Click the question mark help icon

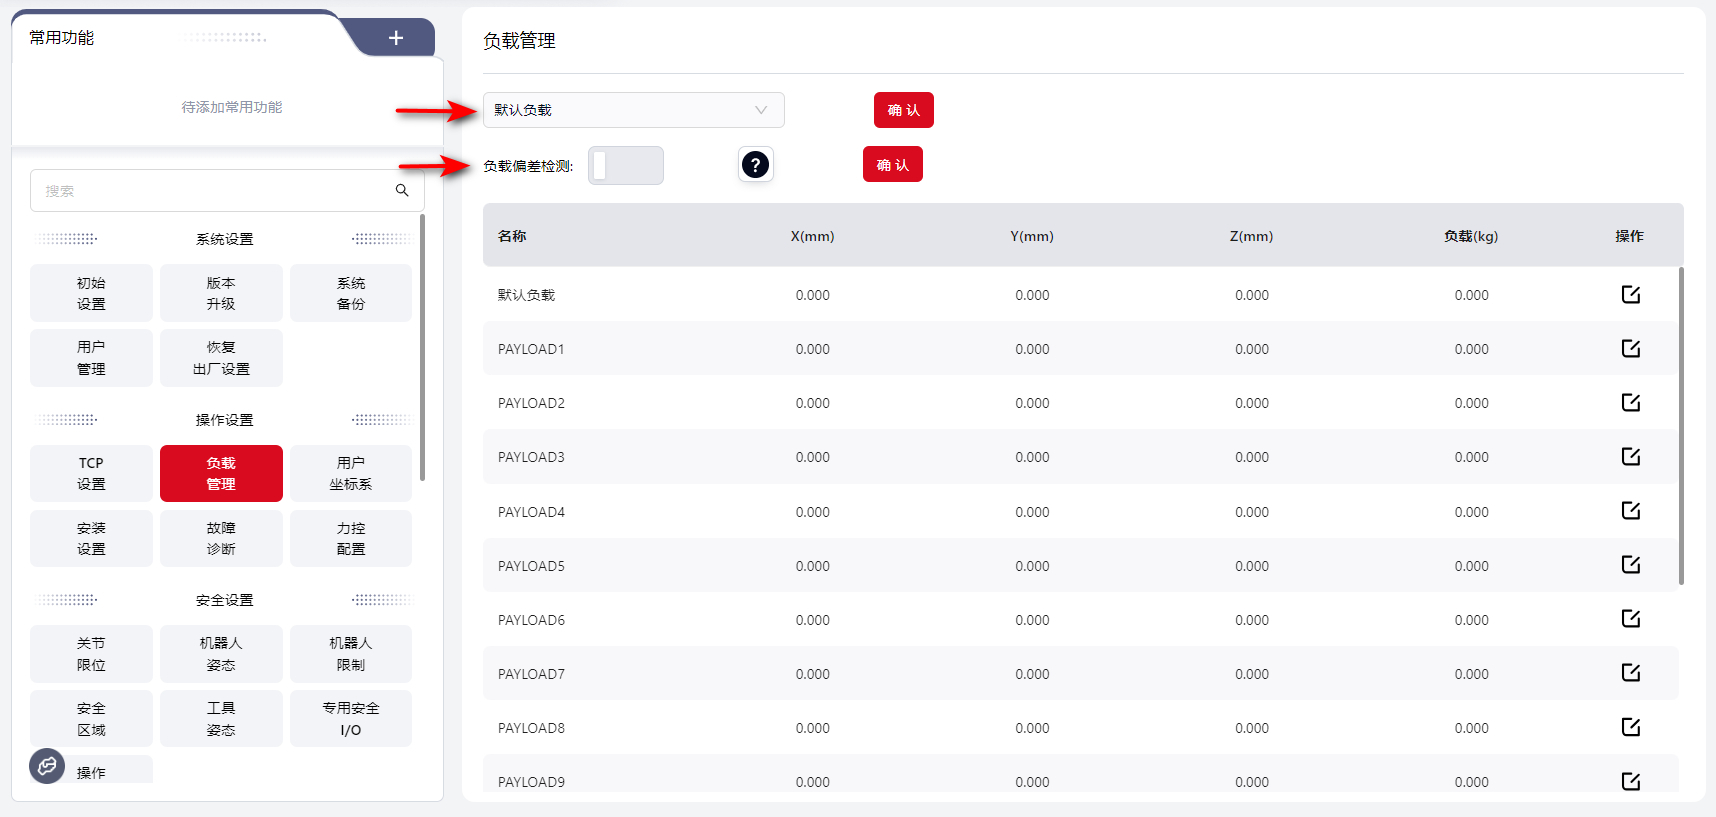(x=755, y=165)
